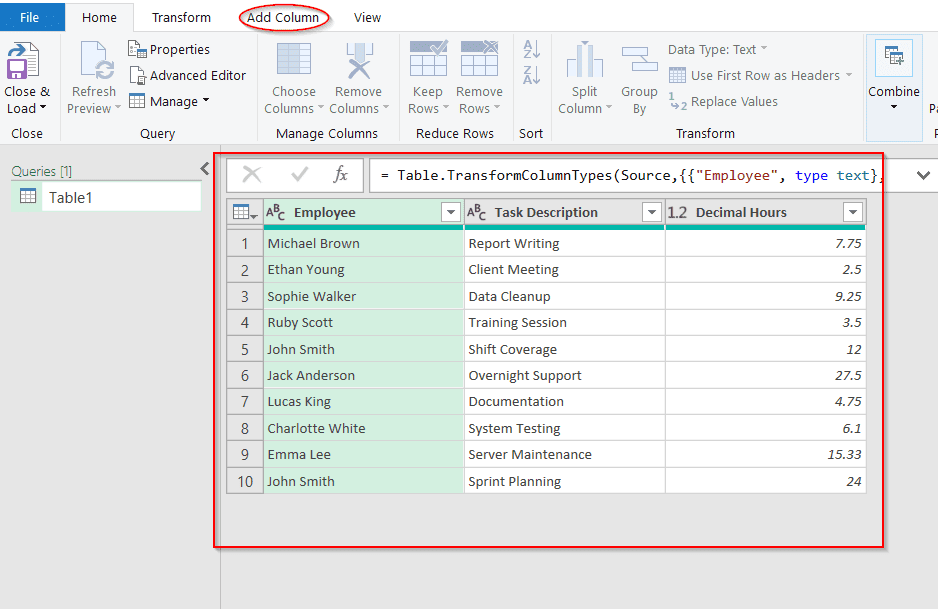Open the Data Type: Text dropdown
Viewport: 938px width, 609px height.
point(717,49)
